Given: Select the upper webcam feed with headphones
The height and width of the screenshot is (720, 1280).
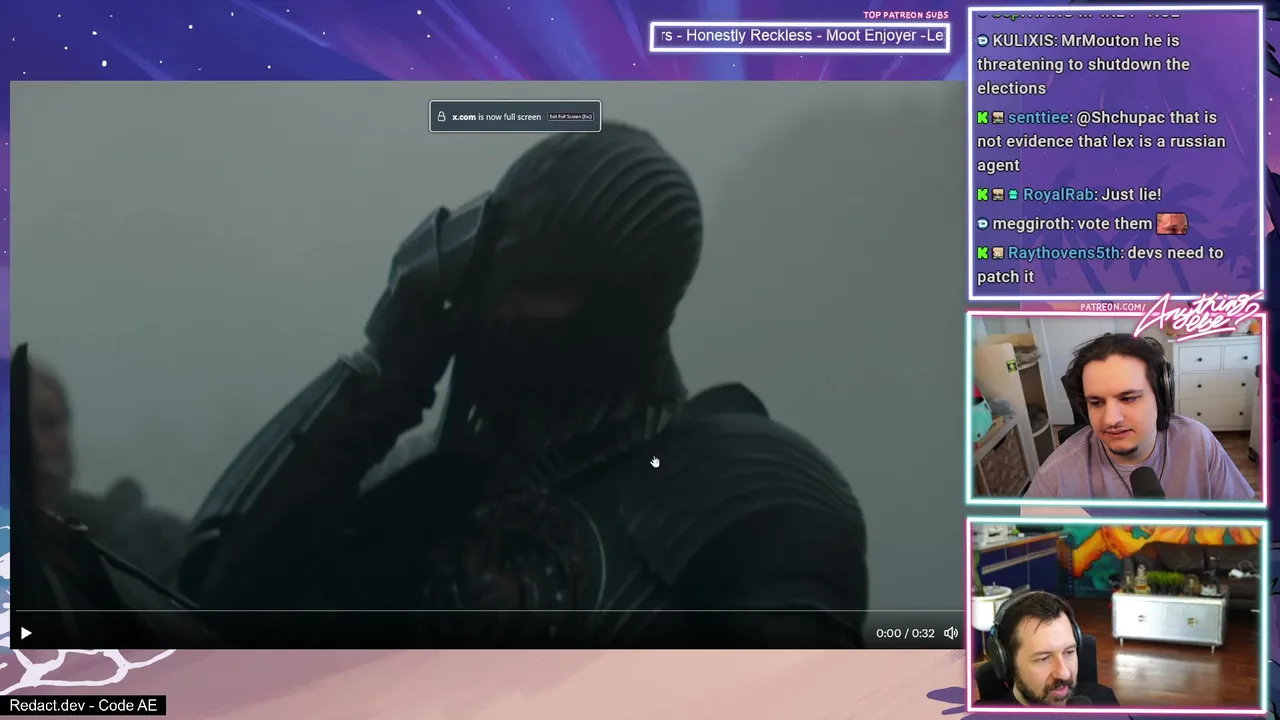Looking at the screenshot, I should click(1116, 407).
